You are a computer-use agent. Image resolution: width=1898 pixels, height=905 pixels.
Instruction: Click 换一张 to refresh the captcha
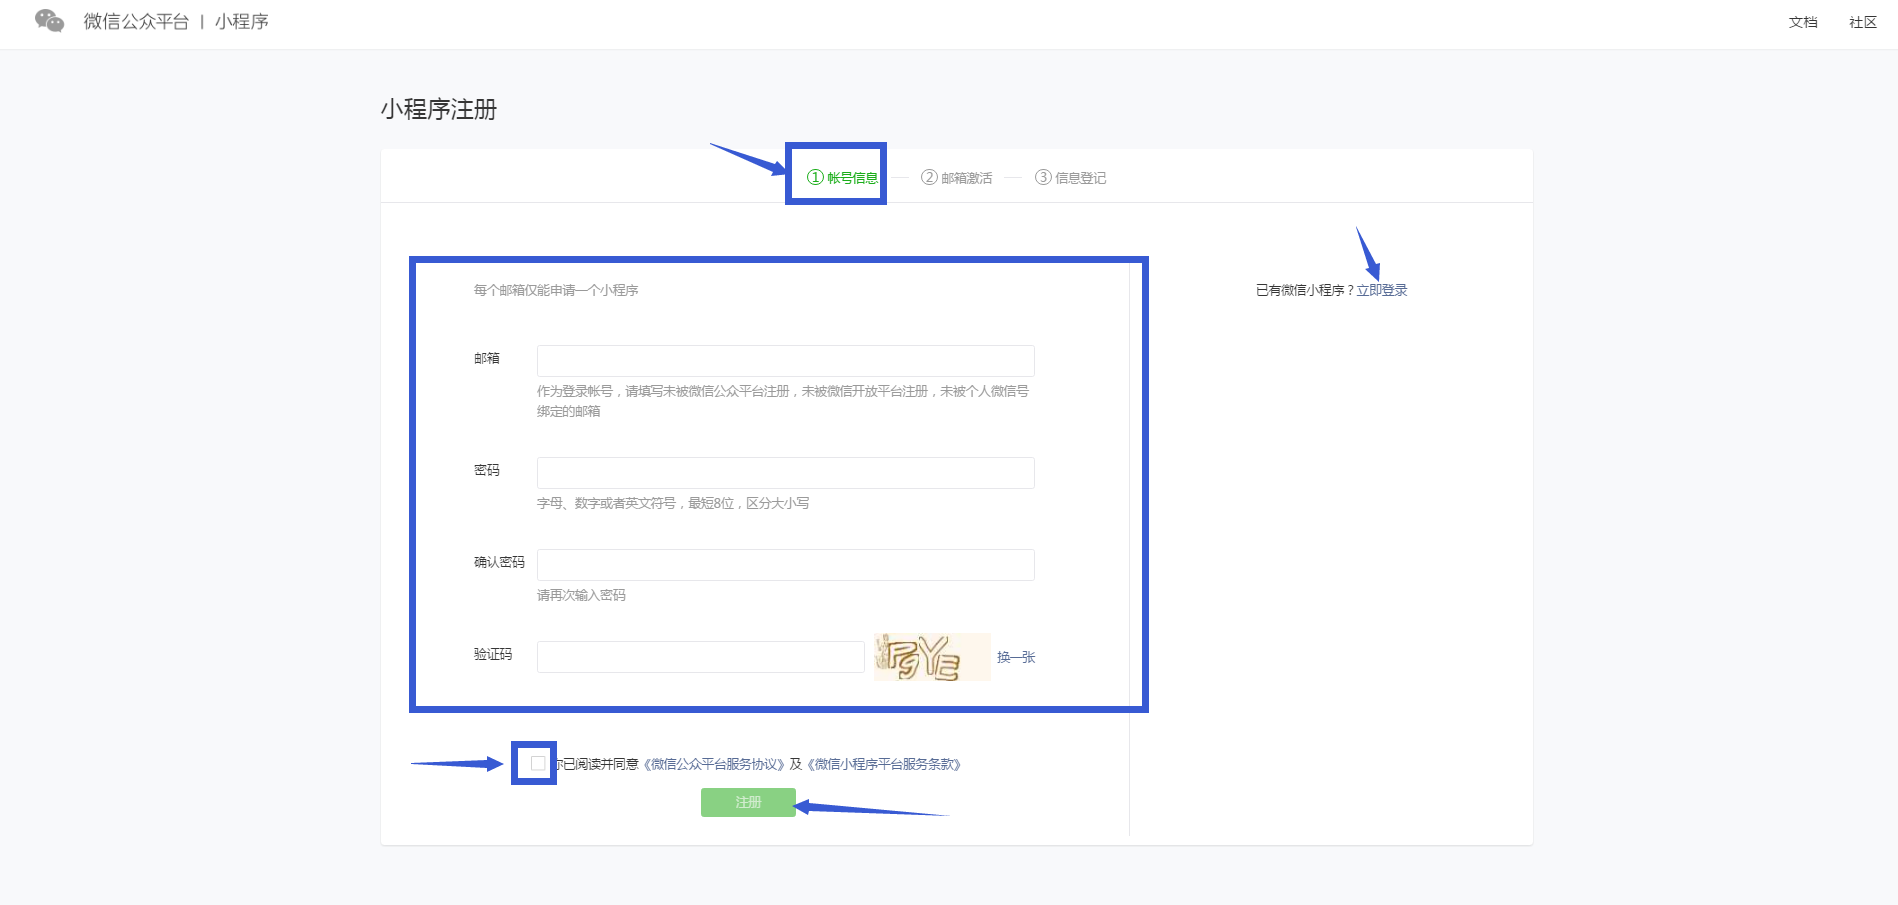click(x=1016, y=658)
